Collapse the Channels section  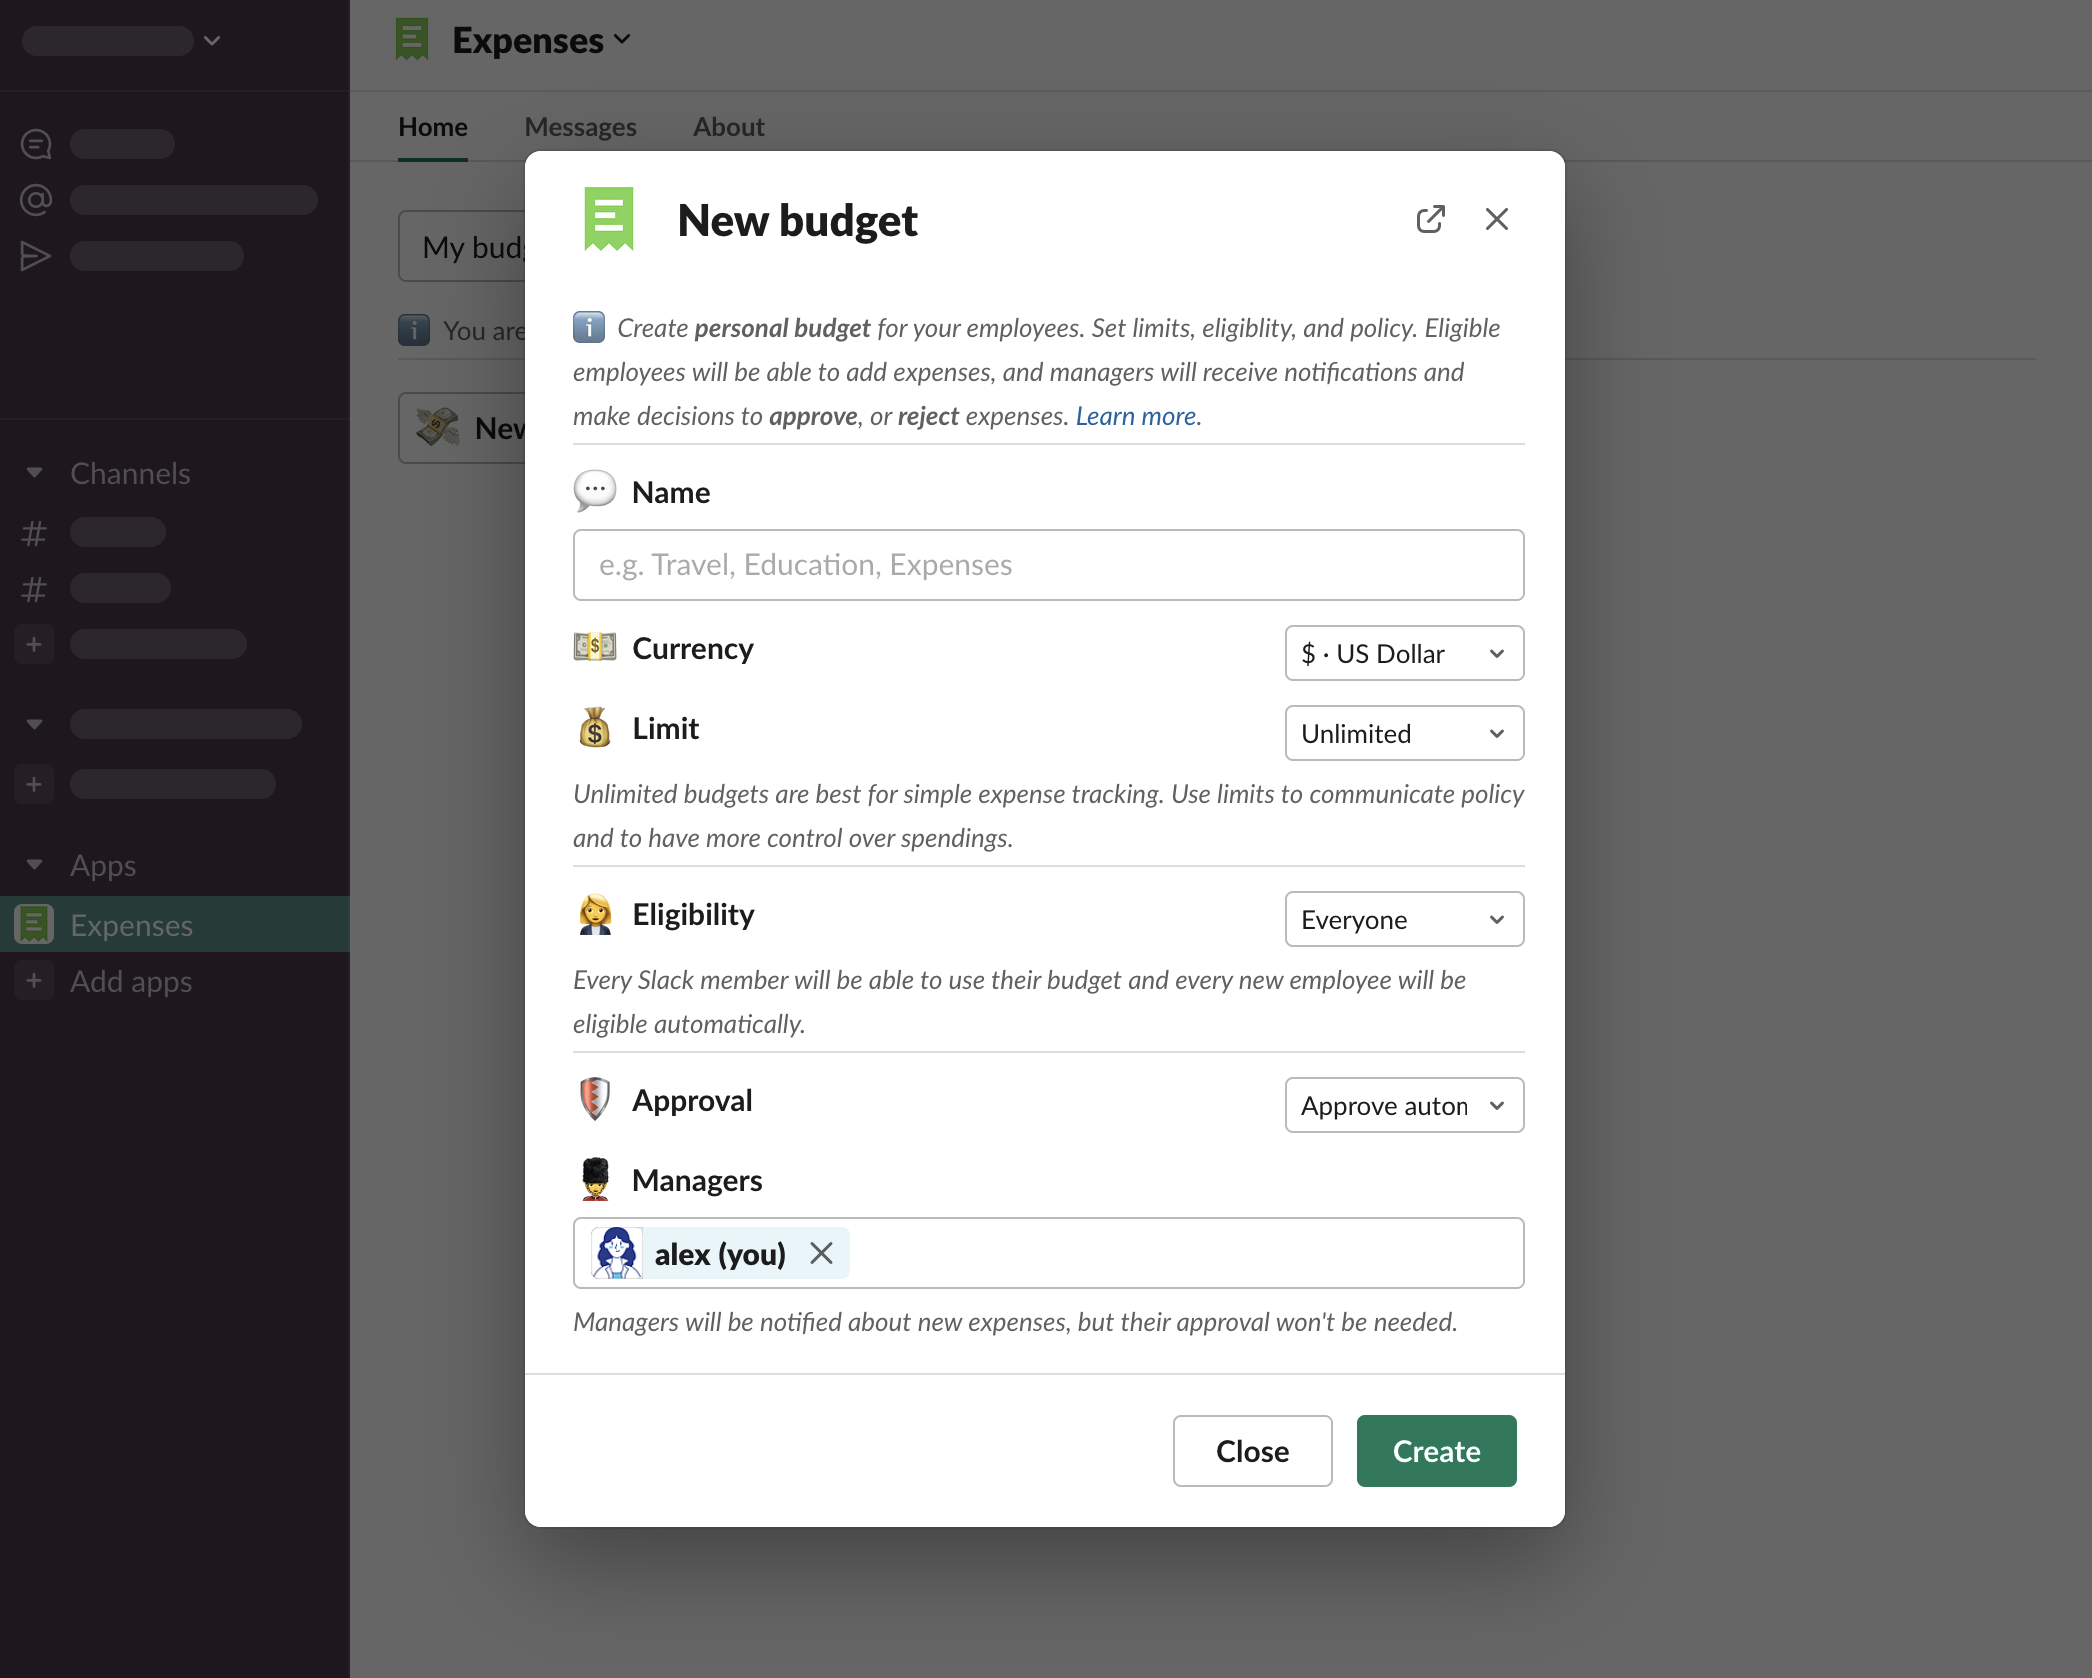[x=34, y=473]
